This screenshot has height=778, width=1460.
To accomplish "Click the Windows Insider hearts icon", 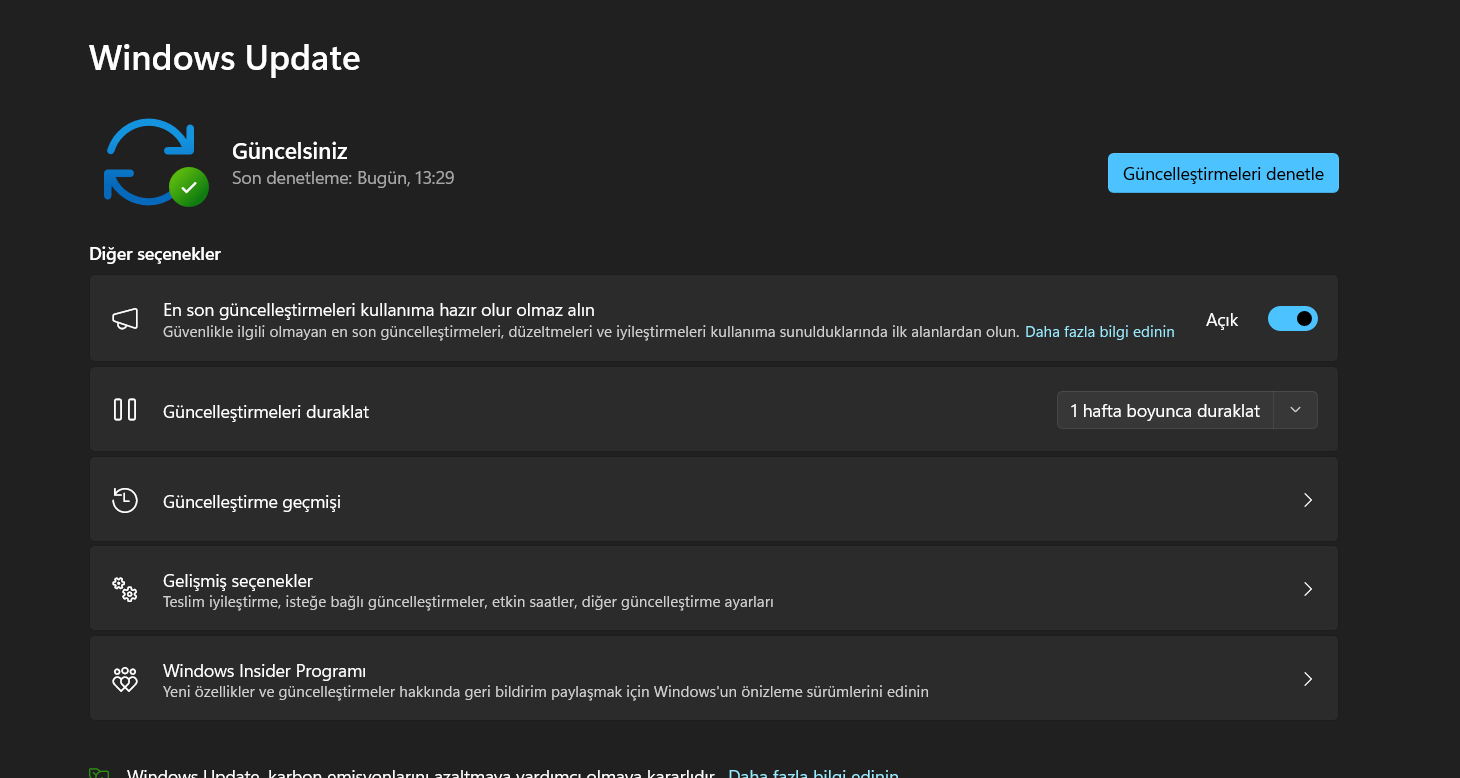I will pyautogui.click(x=125, y=679).
